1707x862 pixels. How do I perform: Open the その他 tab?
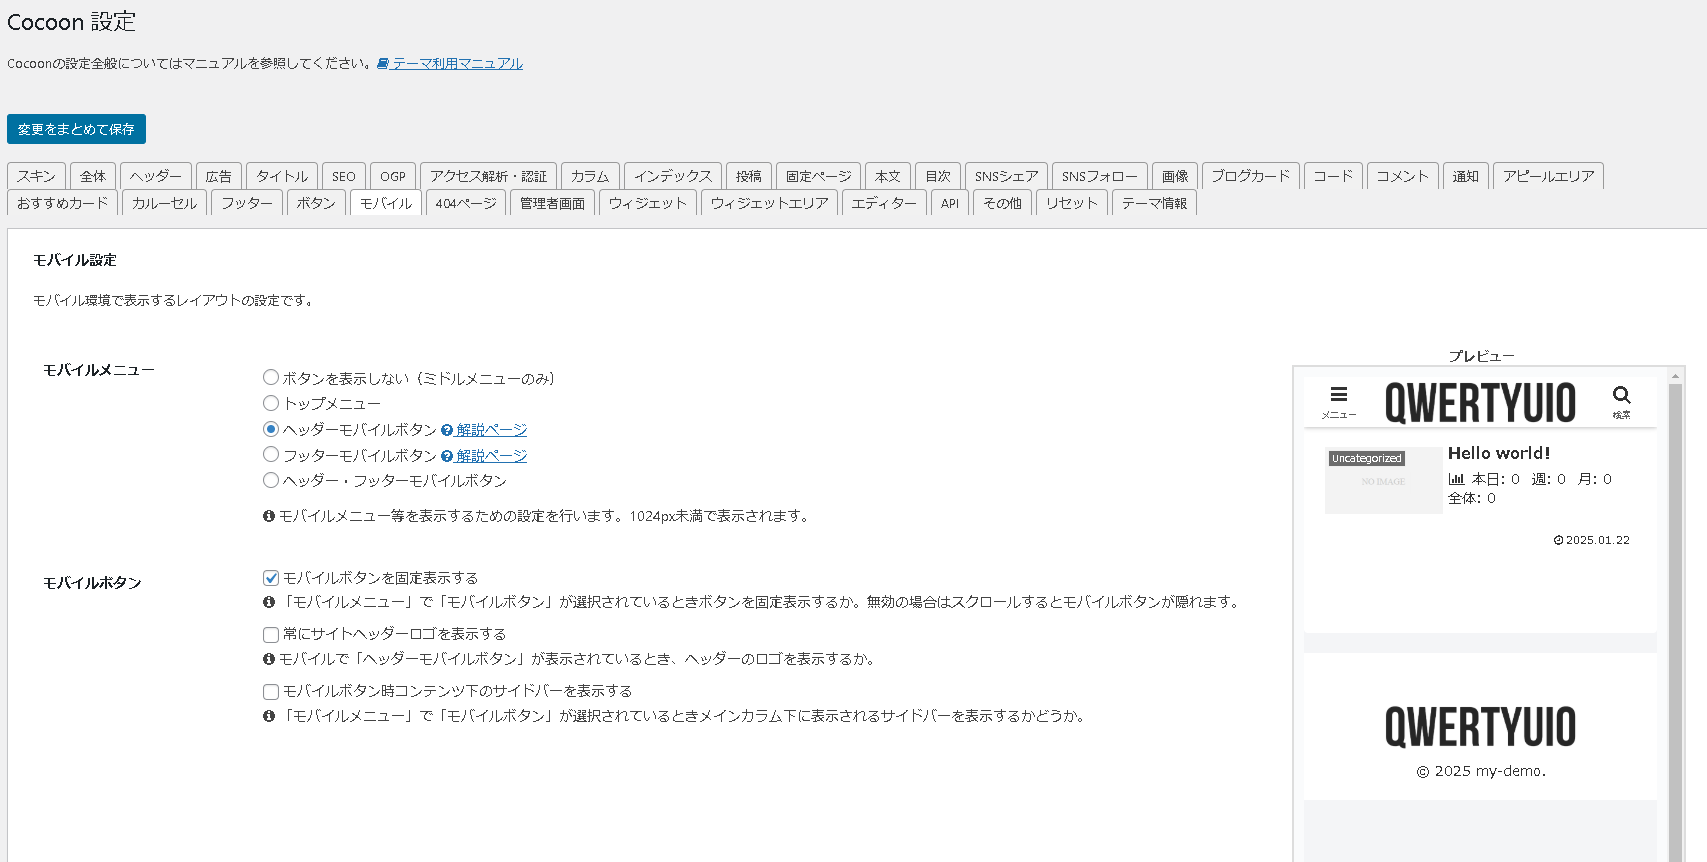coord(1002,203)
